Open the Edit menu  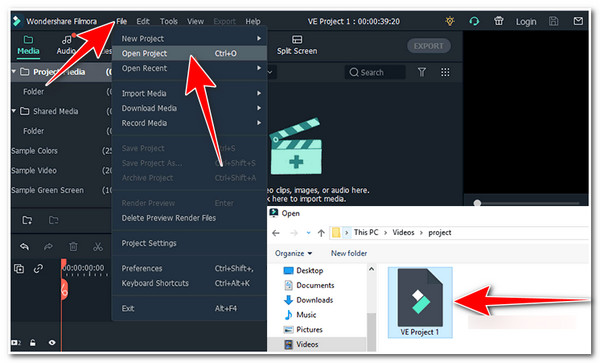[143, 21]
